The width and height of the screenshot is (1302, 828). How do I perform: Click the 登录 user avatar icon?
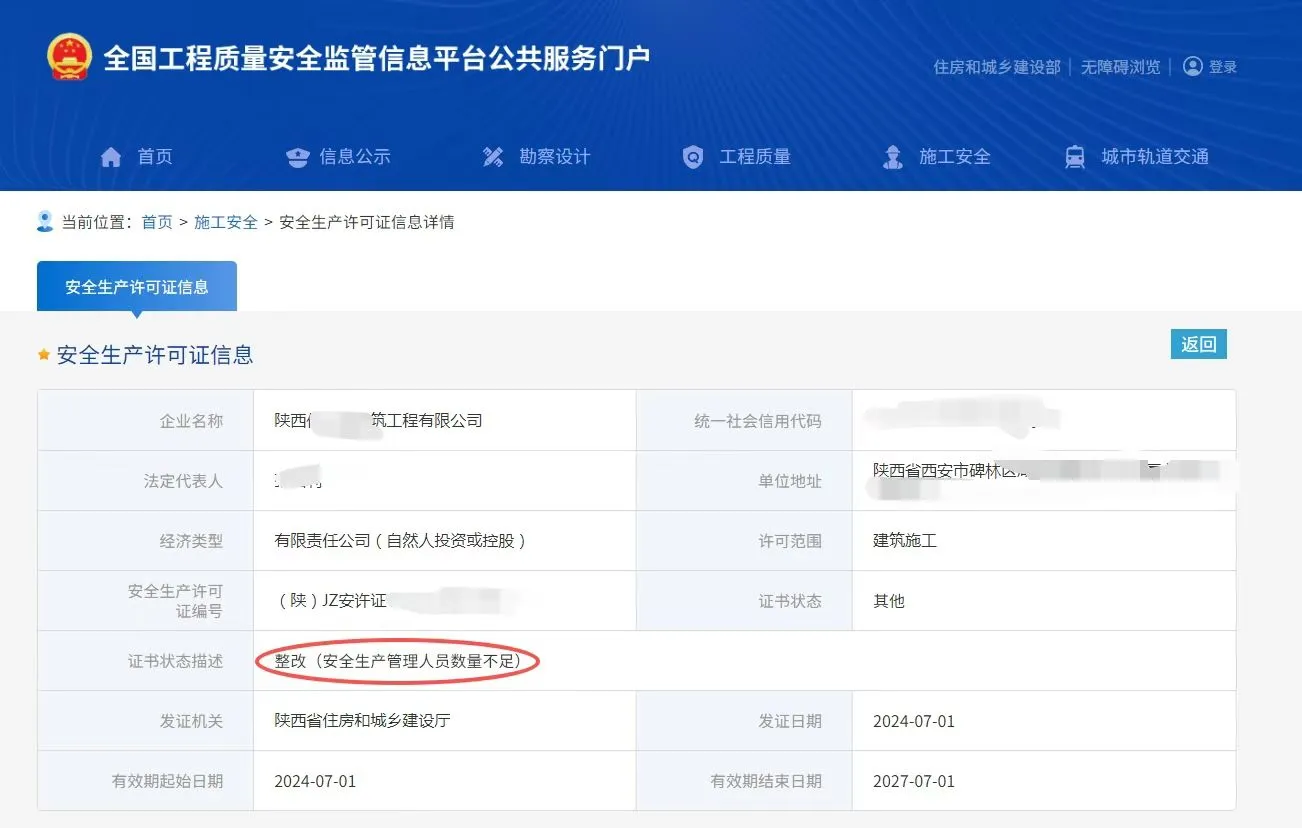[1192, 66]
